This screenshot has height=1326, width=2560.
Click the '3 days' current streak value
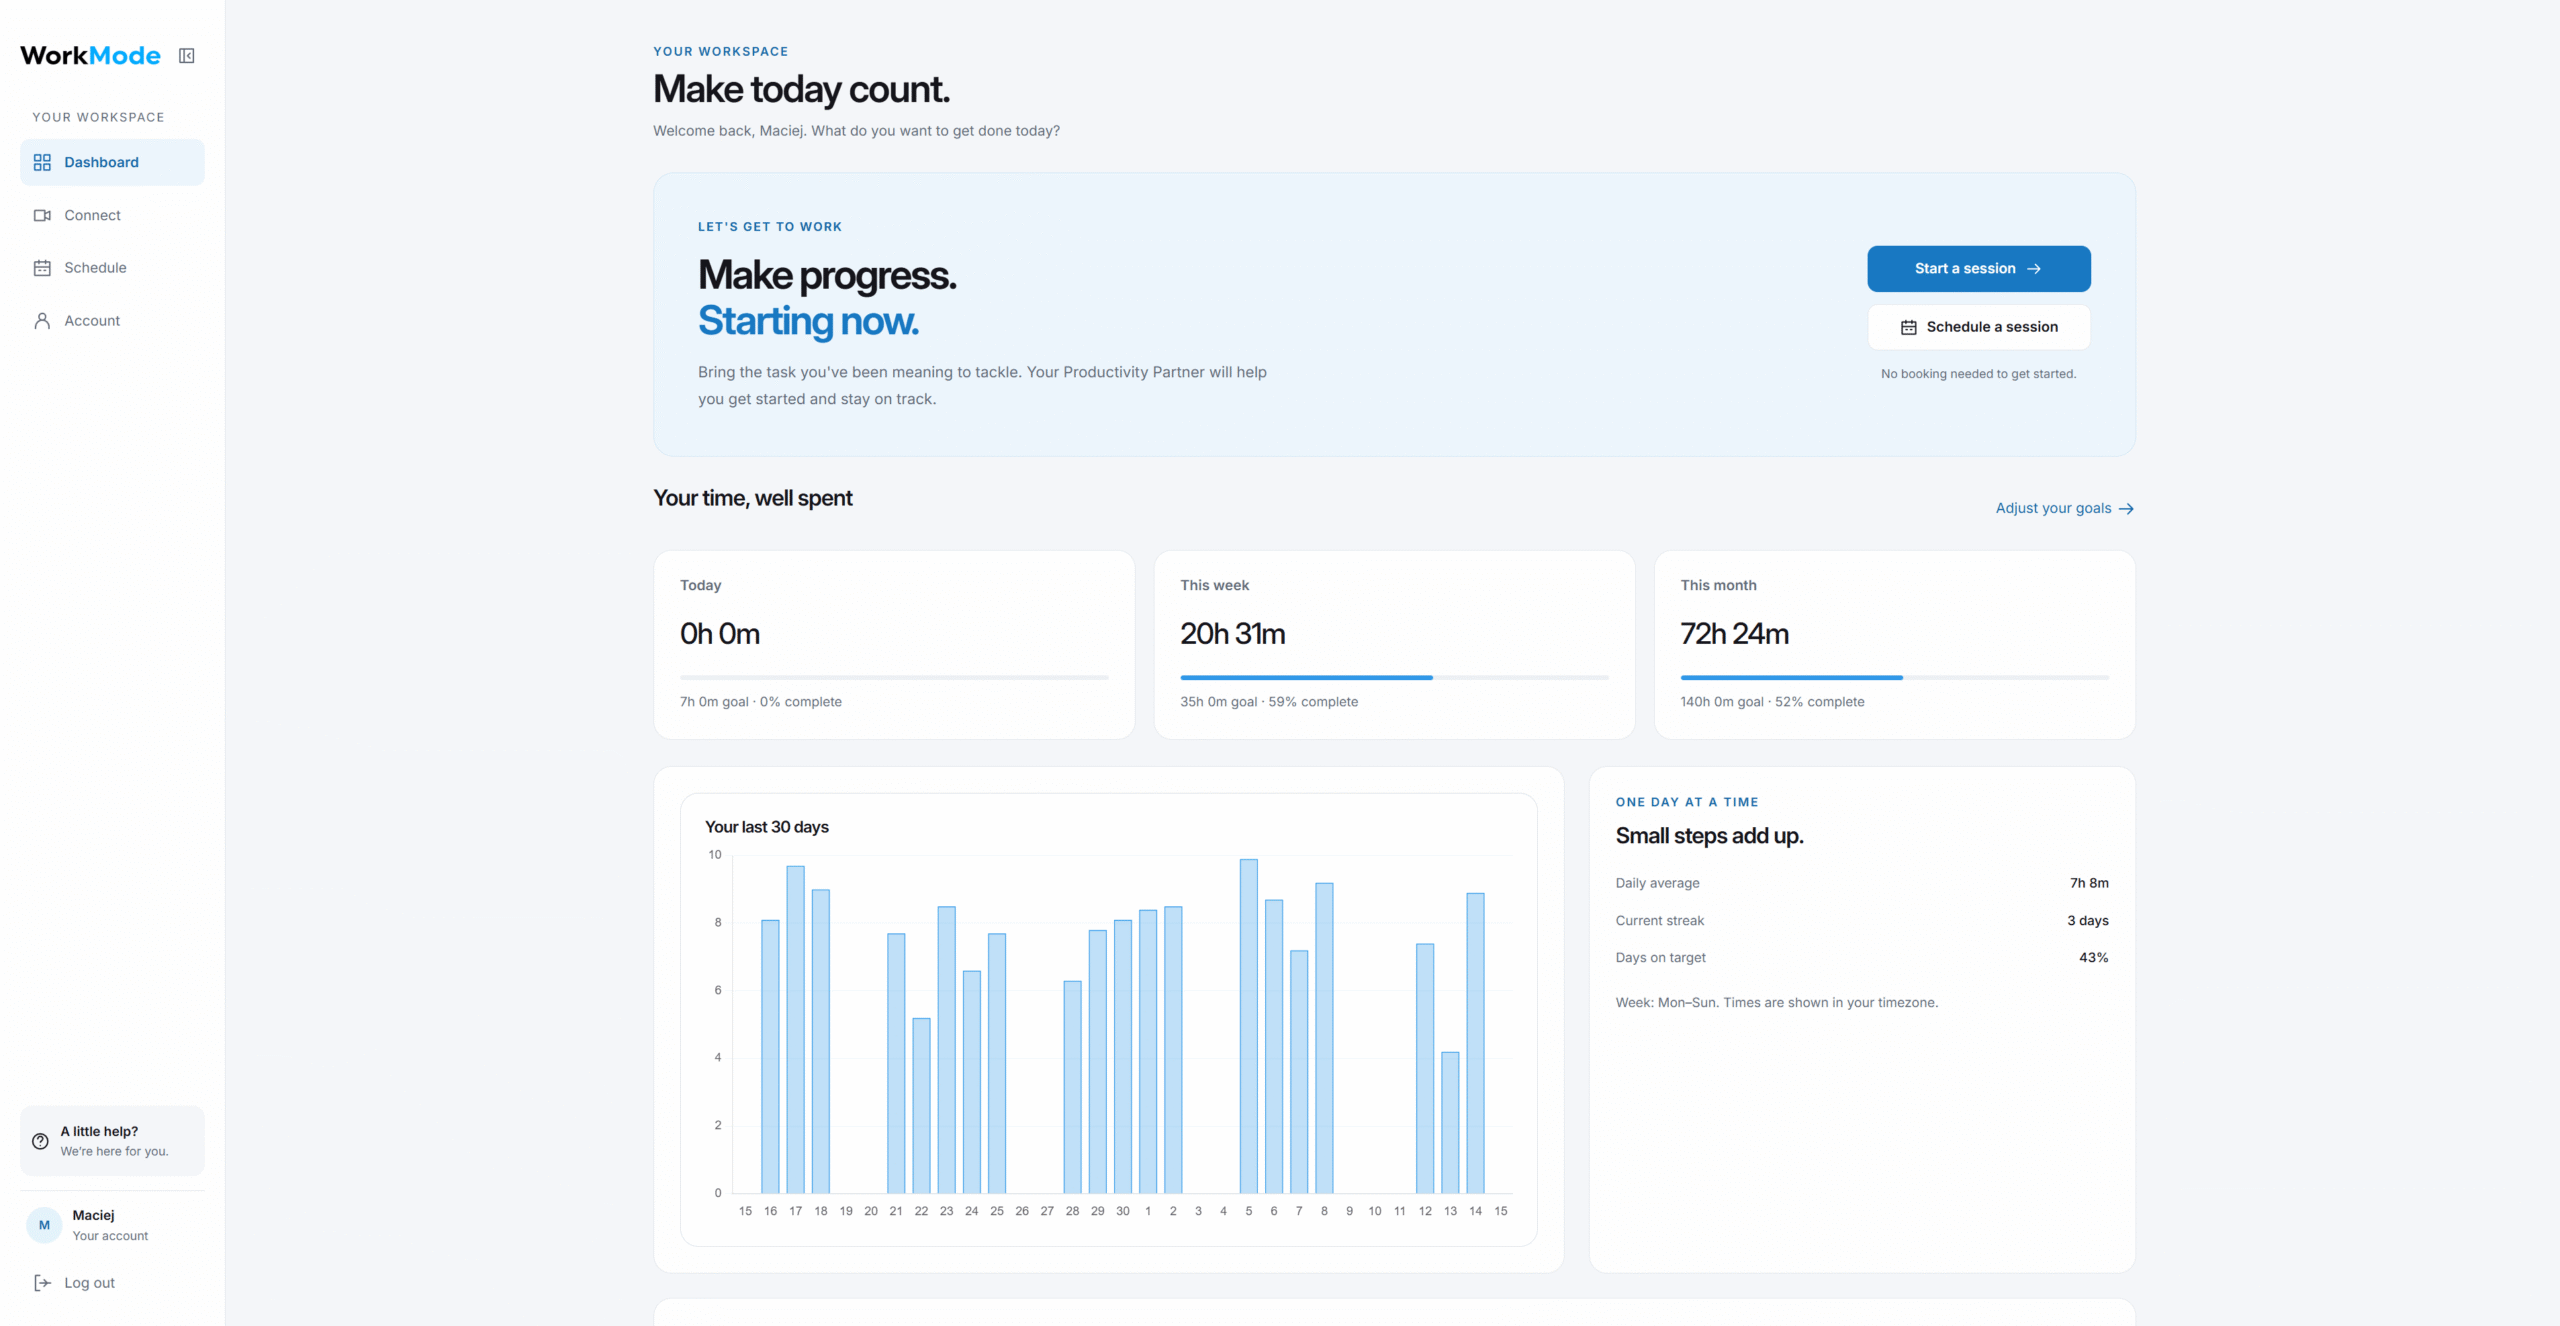coord(2088,921)
